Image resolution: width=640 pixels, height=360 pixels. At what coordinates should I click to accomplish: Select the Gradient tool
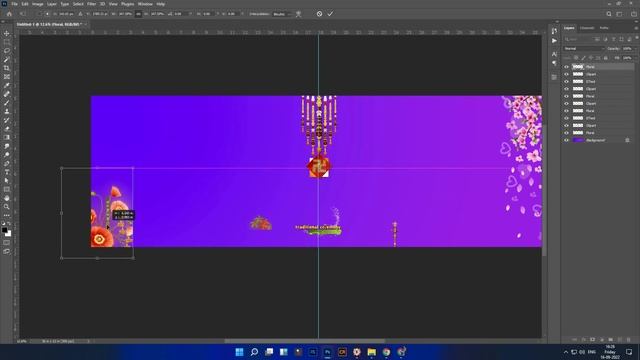[7, 137]
